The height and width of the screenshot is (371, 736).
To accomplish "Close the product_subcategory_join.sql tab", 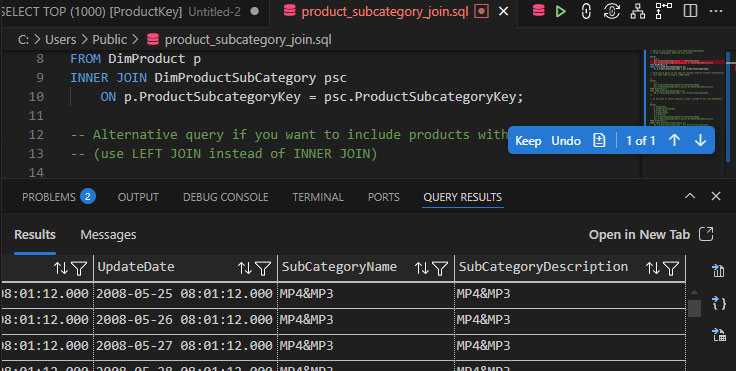I will [503, 11].
